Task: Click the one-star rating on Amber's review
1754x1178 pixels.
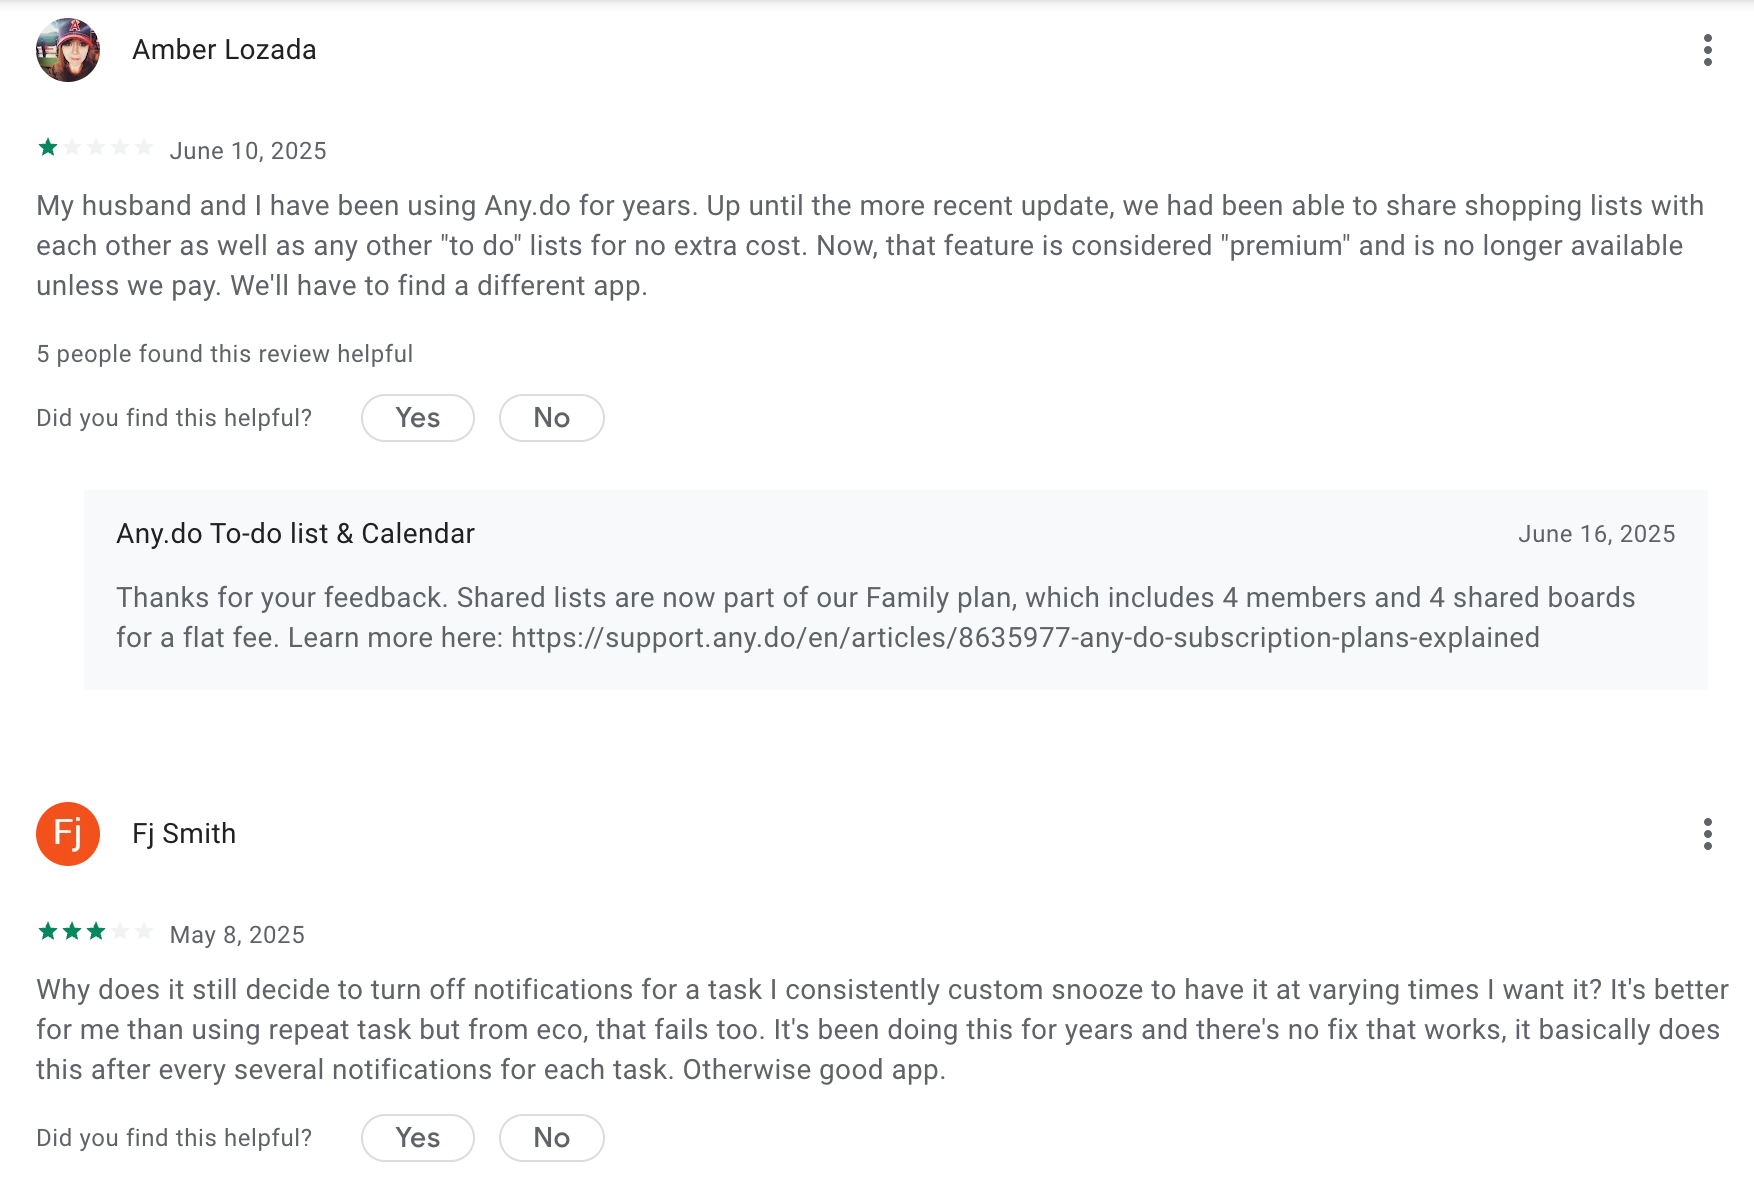Action: [x=95, y=148]
